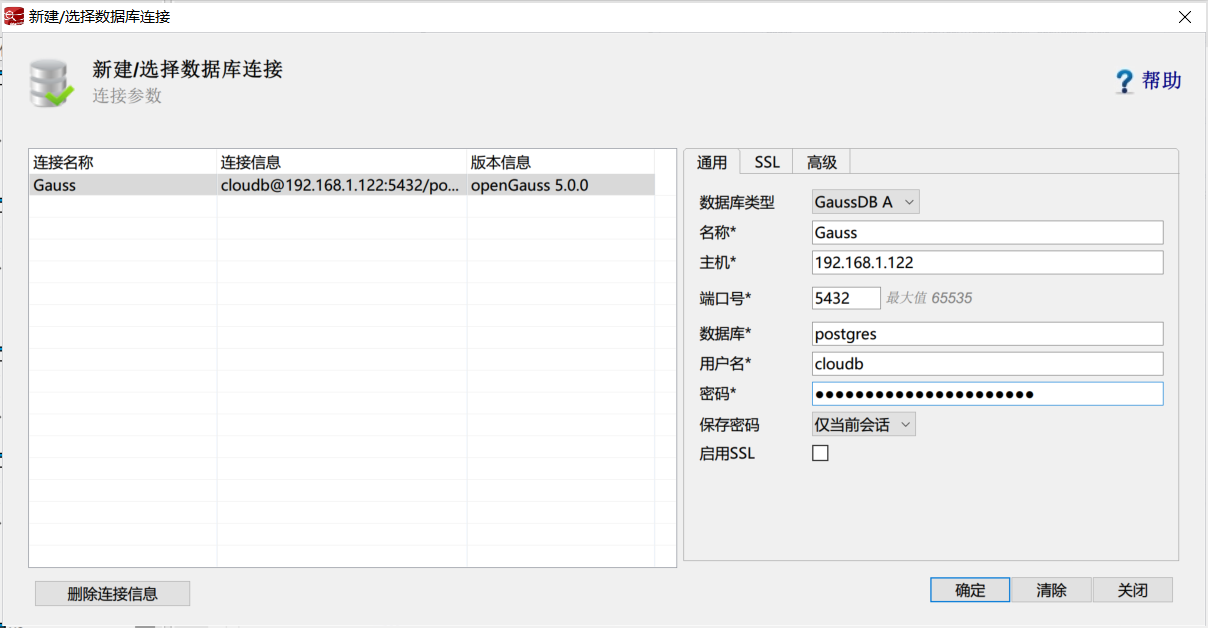The width and height of the screenshot is (1208, 628).
Task: Focus the 密码 password field
Action: 987,394
